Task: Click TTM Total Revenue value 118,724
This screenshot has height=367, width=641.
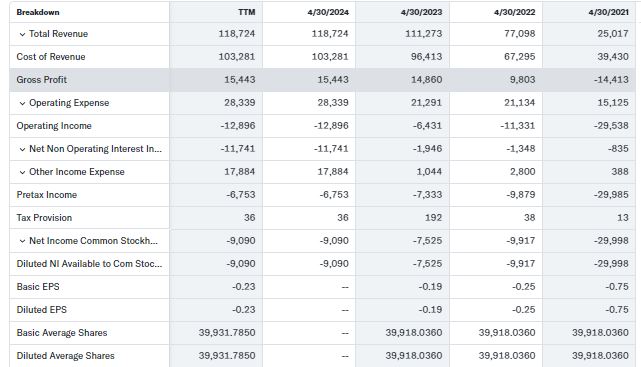Action: click(237, 34)
